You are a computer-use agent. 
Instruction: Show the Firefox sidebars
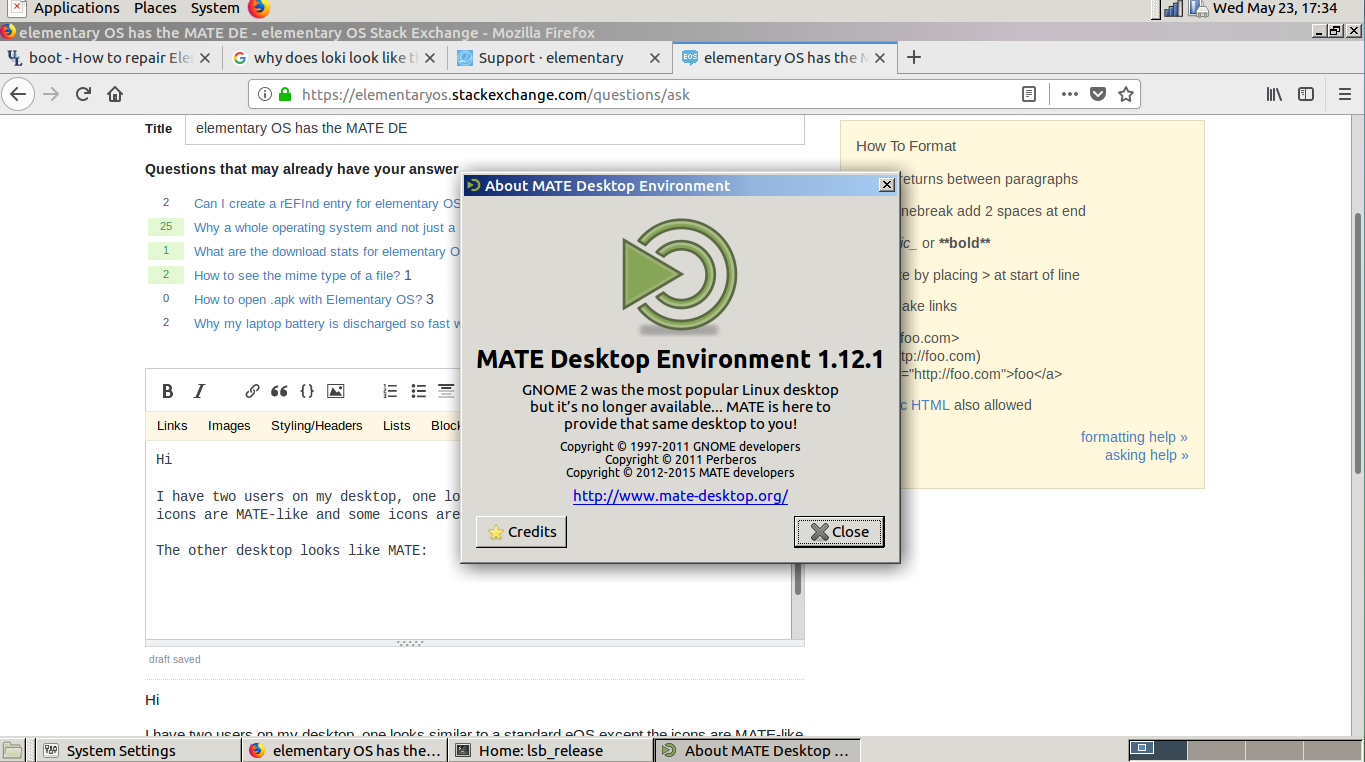click(x=1306, y=94)
